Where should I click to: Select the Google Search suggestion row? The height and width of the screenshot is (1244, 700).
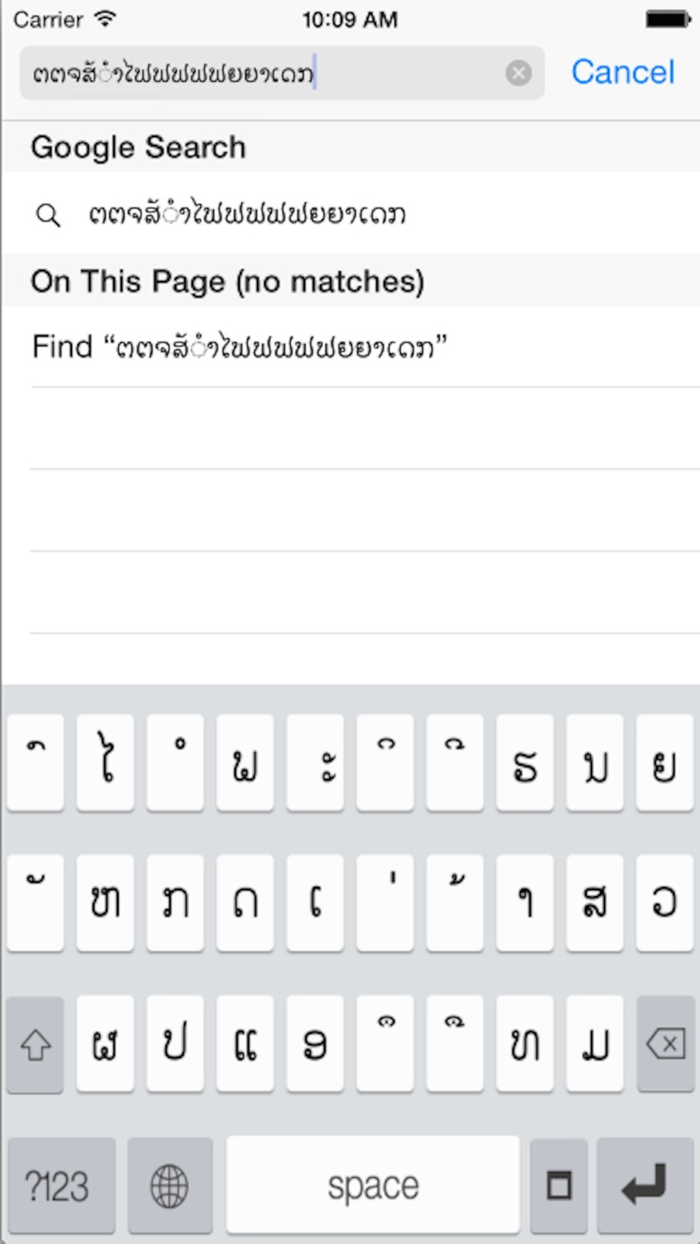coord(350,214)
